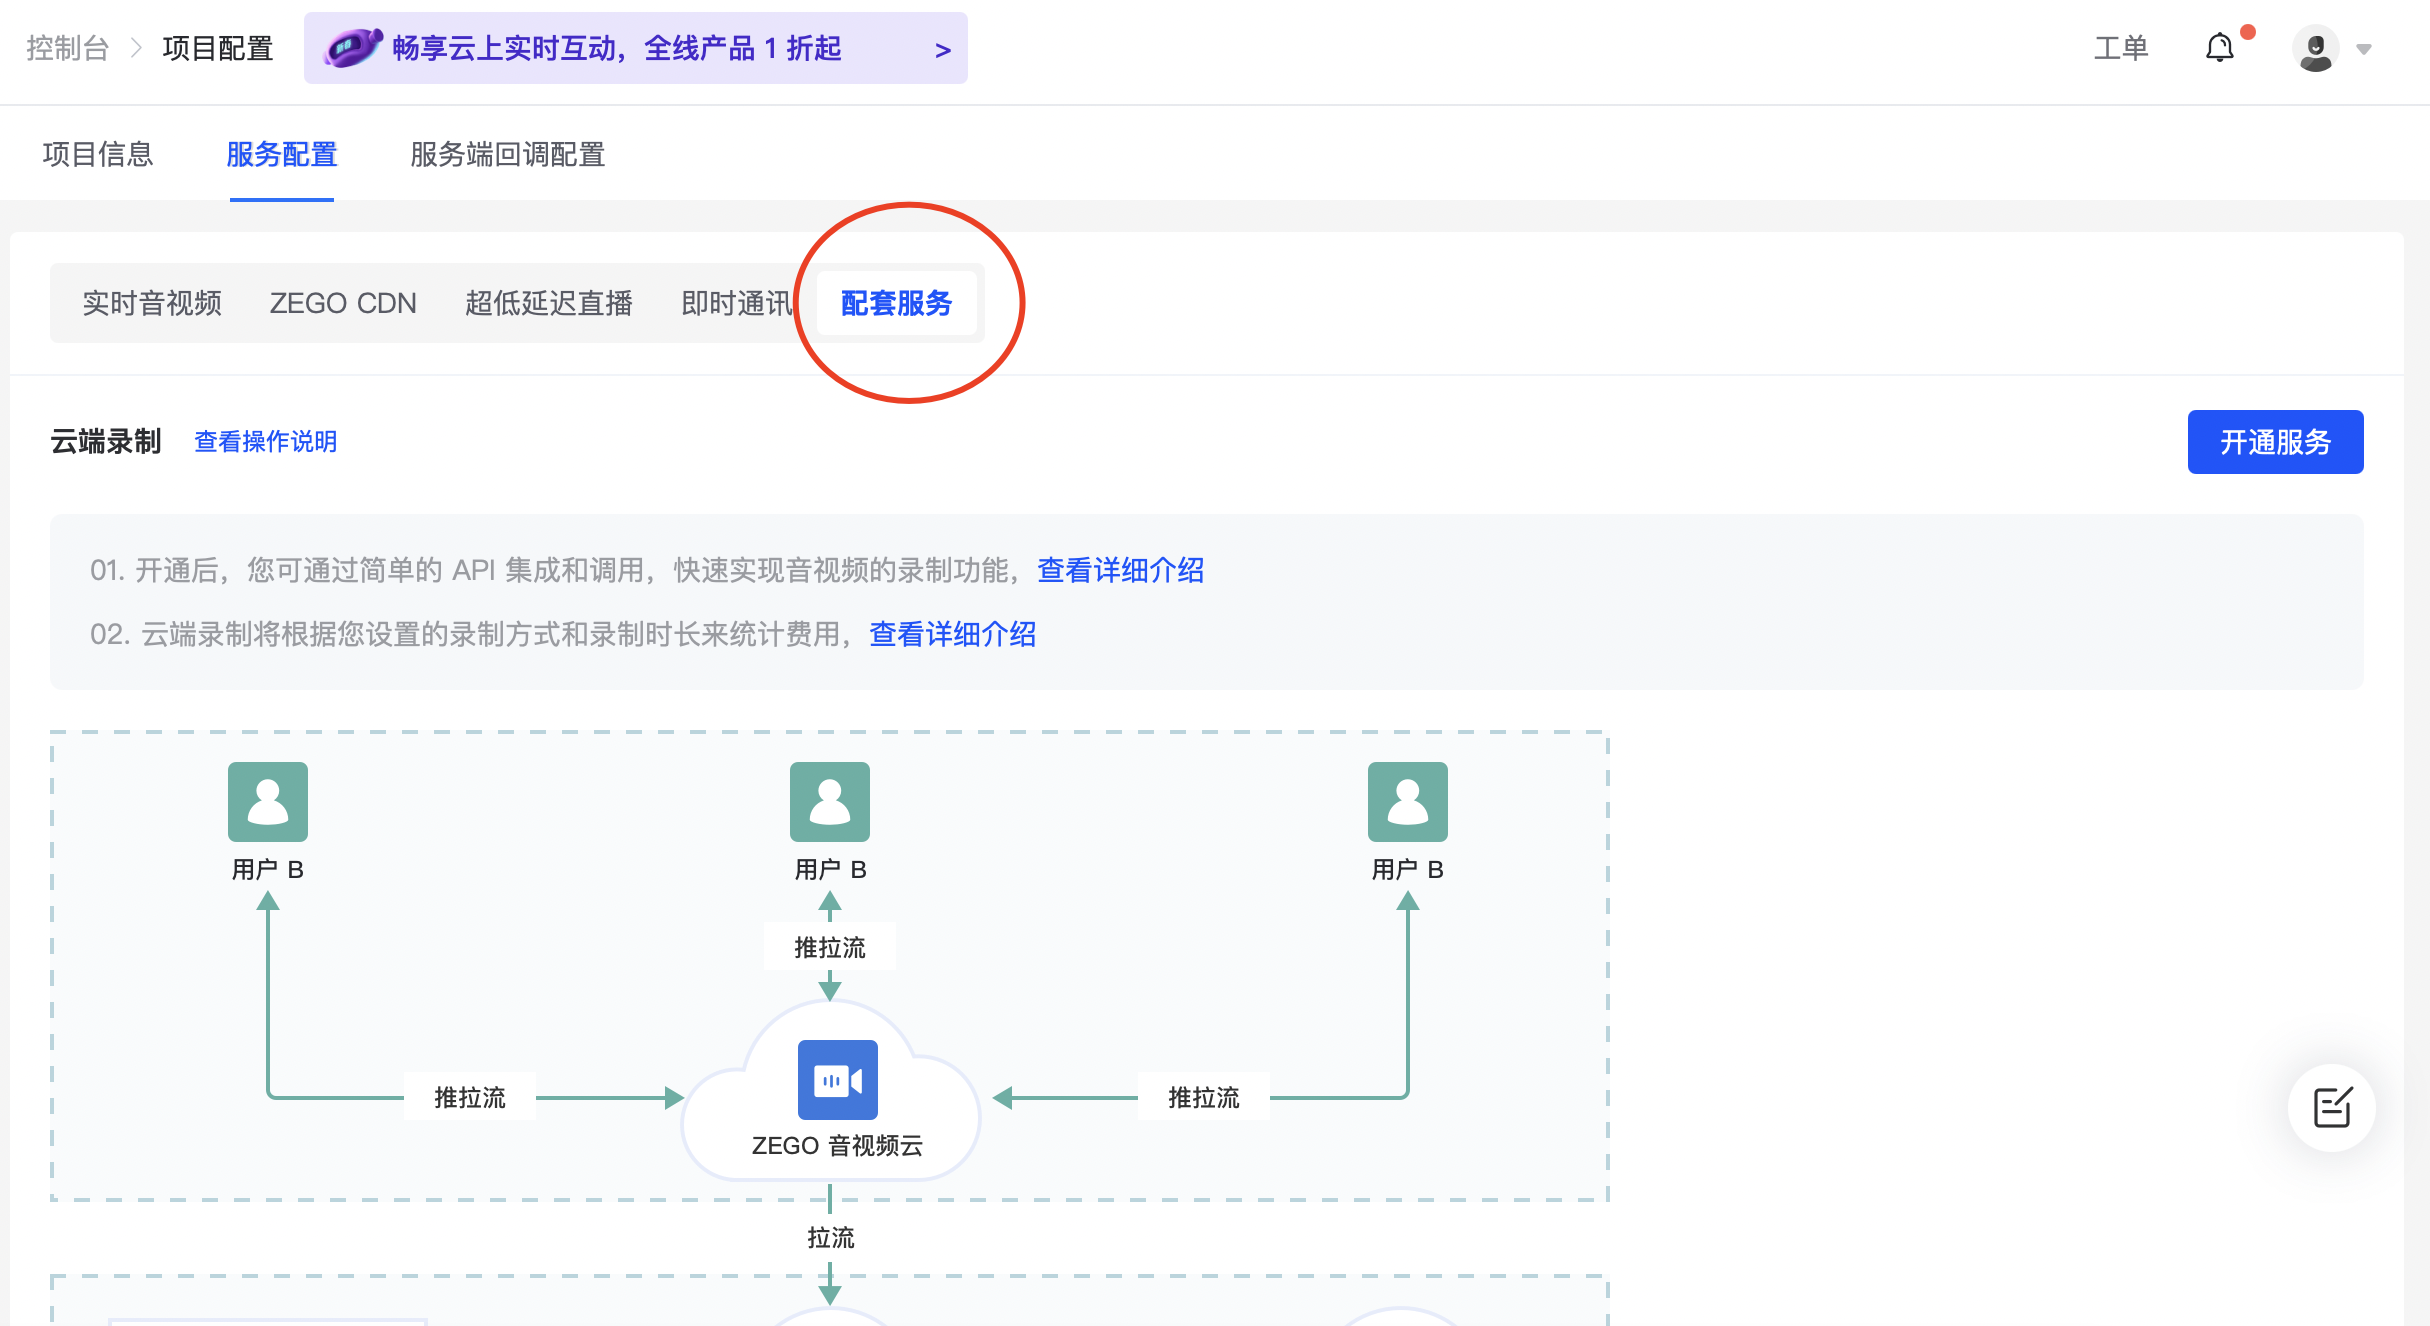
Task: Click the notification bell icon
Action: point(2219,48)
